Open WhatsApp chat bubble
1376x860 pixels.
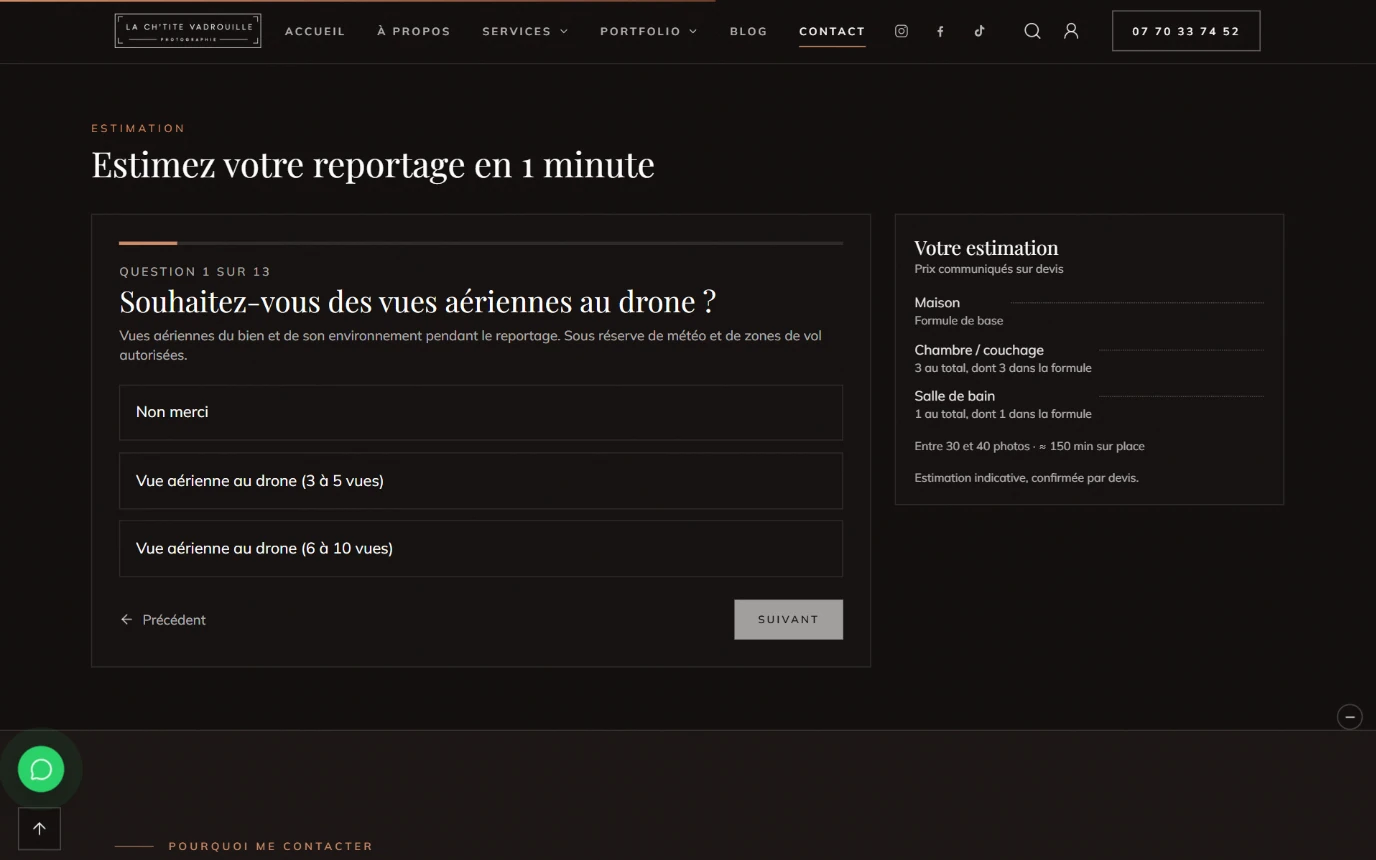tap(41, 769)
